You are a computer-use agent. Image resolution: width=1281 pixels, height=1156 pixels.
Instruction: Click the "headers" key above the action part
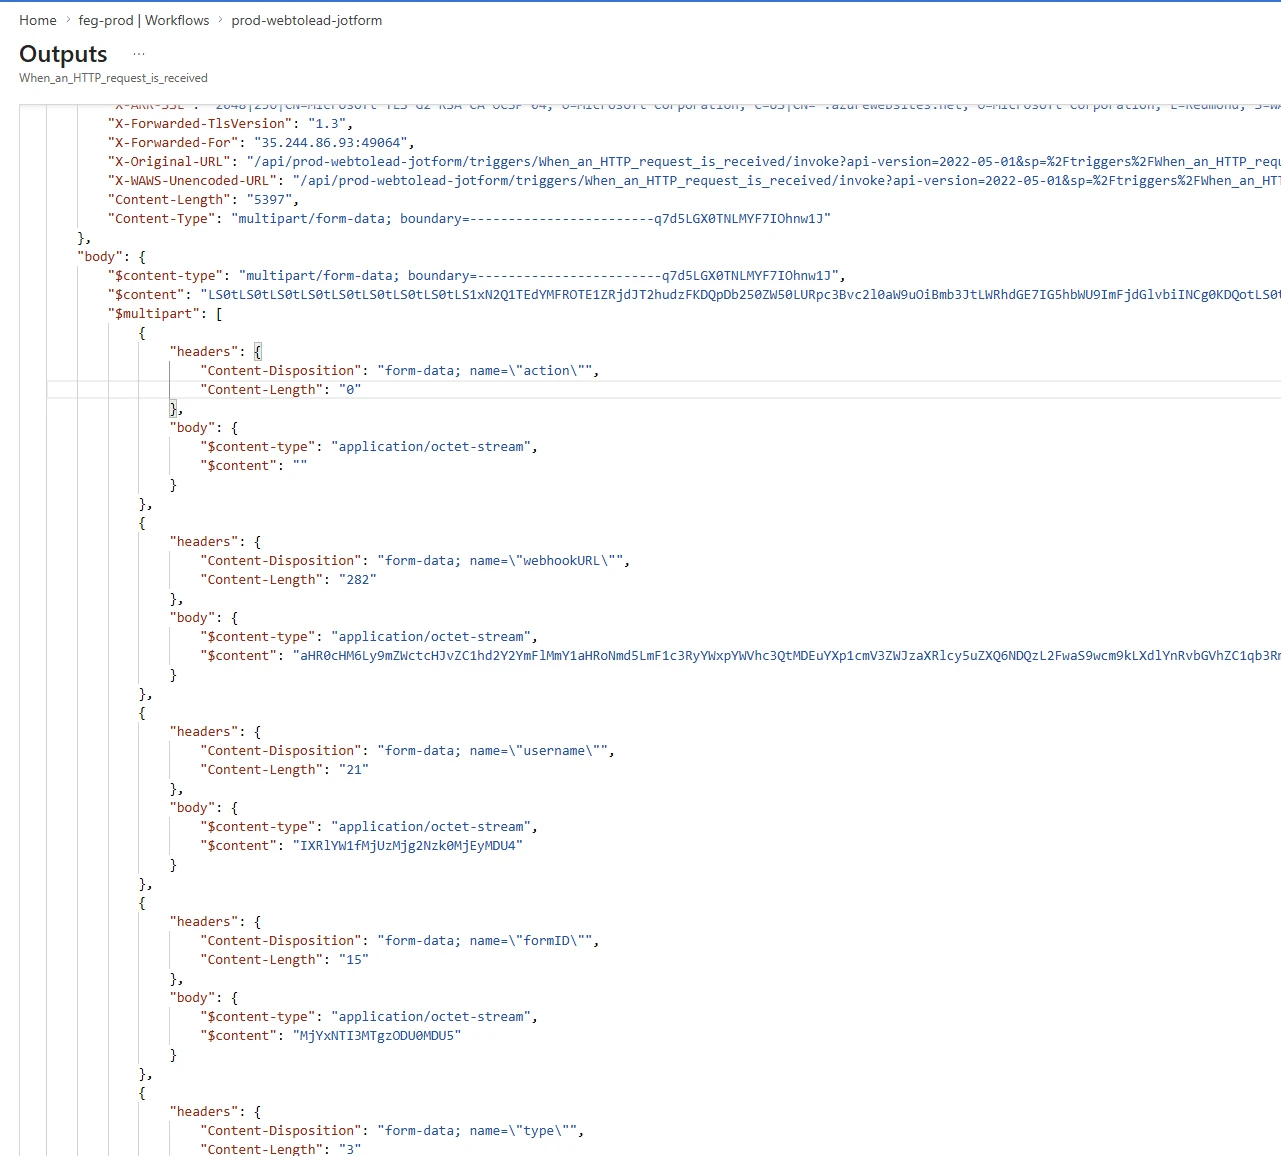coord(205,352)
